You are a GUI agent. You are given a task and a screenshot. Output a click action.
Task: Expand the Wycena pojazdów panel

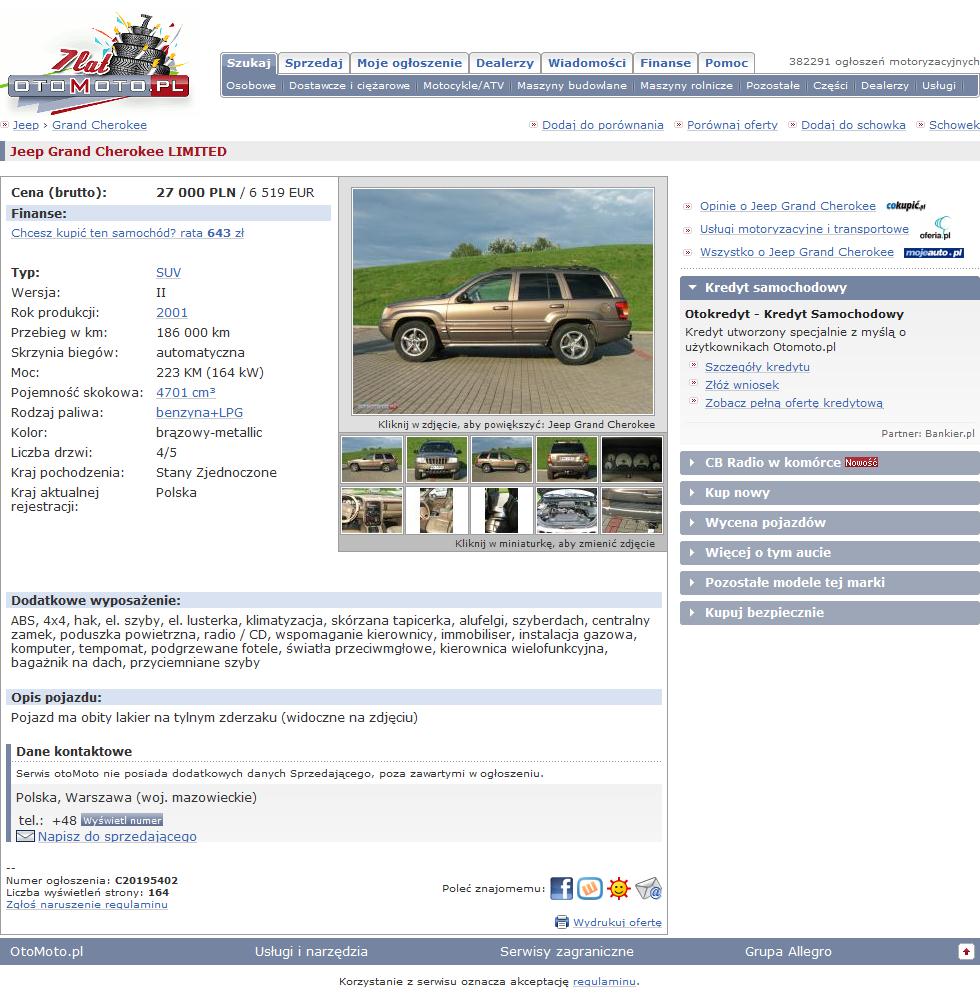(x=830, y=523)
